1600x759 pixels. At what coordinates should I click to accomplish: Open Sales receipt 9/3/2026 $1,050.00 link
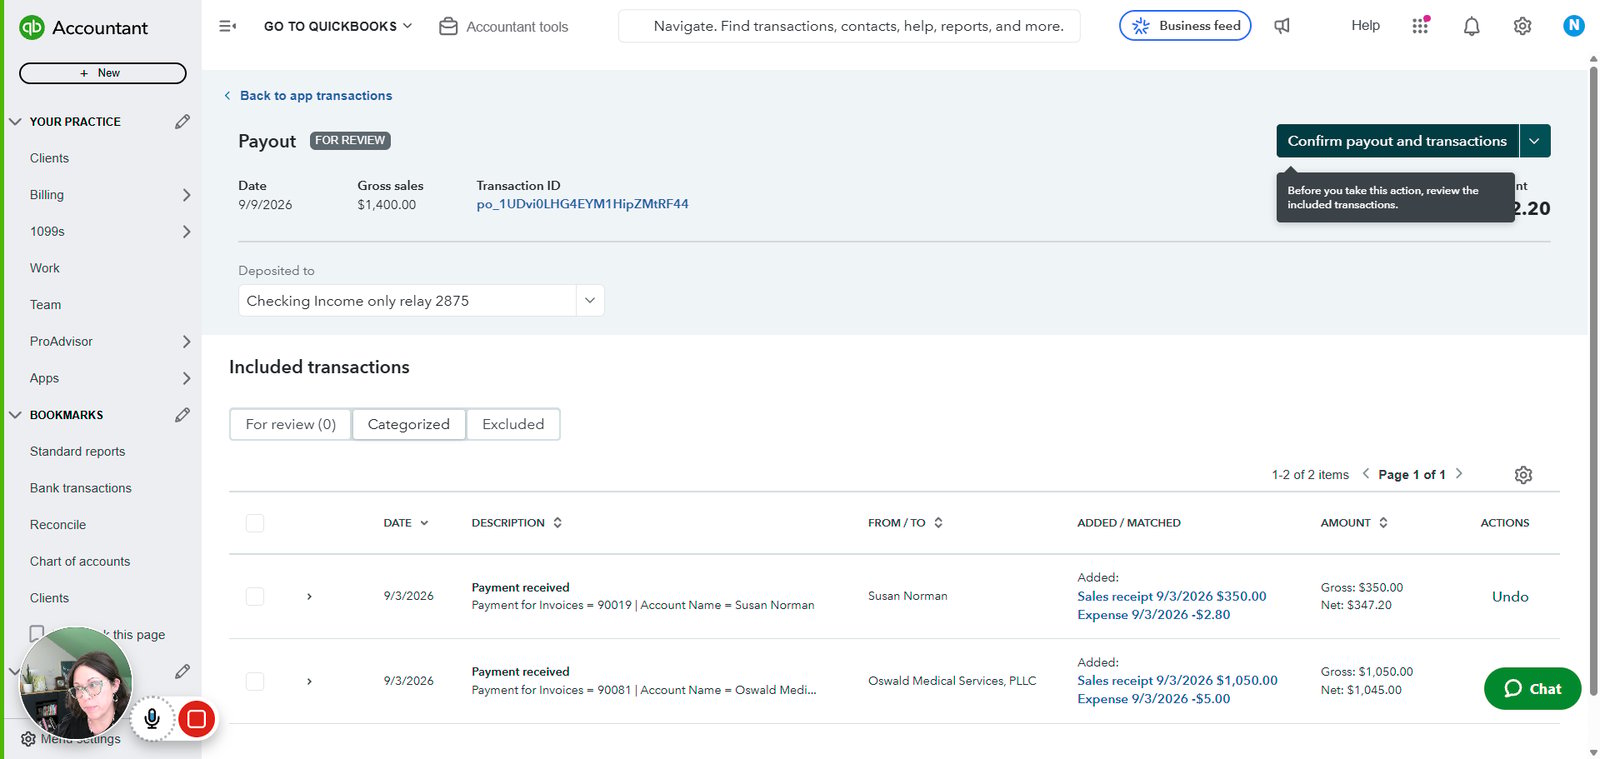click(1177, 681)
